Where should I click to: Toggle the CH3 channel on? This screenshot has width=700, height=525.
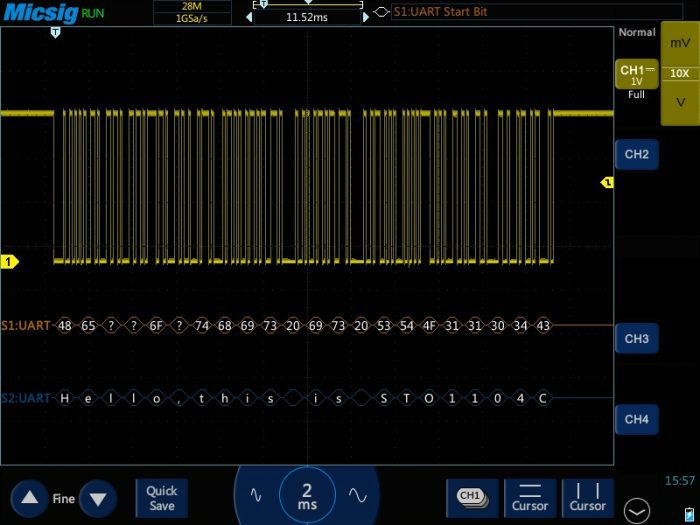[x=636, y=339]
